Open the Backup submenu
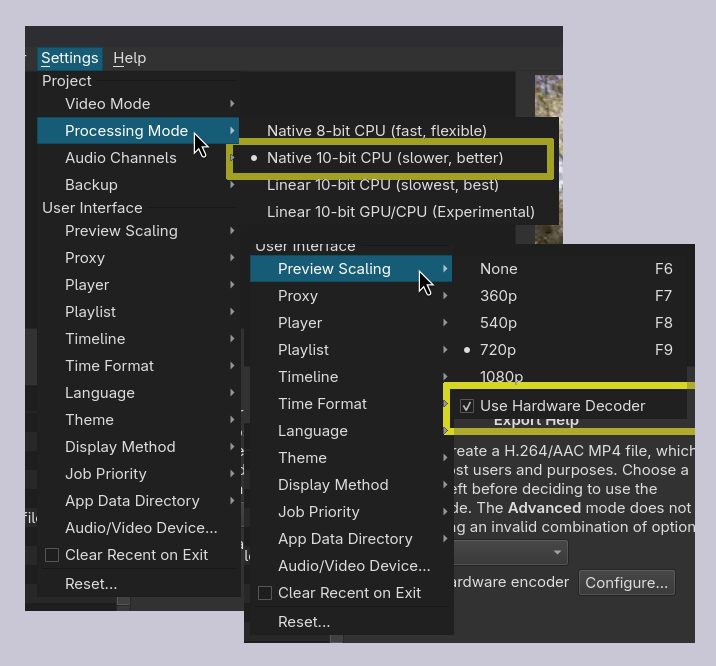This screenshot has width=716, height=666. tap(91, 185)
